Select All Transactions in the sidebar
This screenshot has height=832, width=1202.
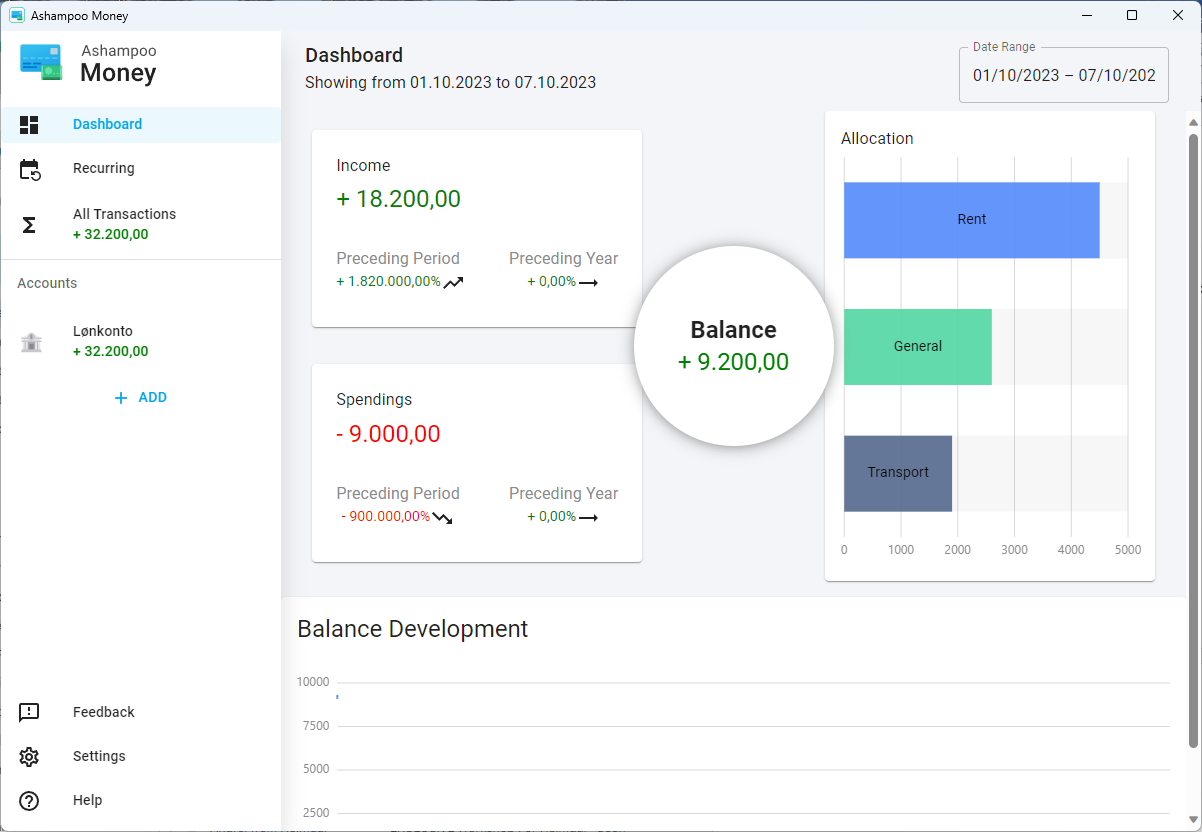tap(124, 224)
